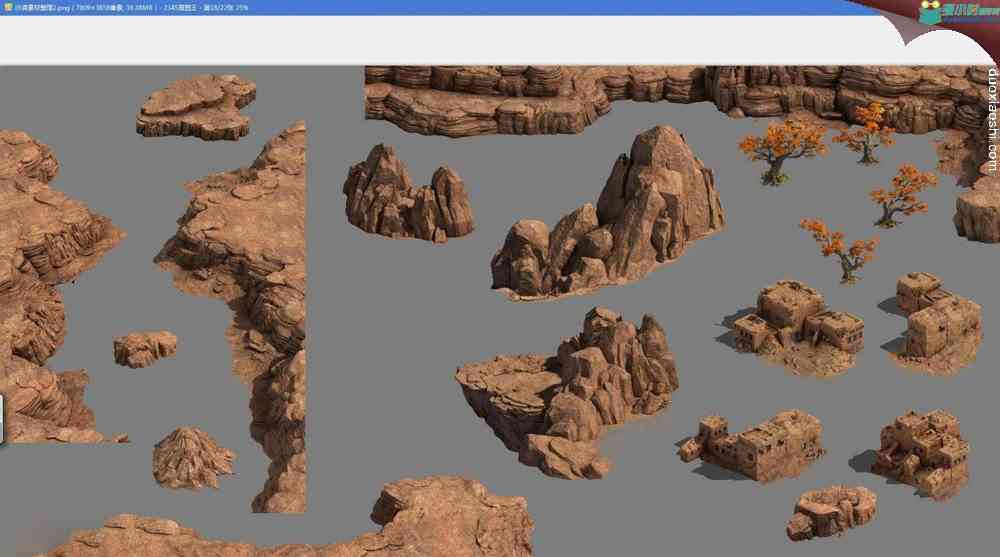Click the PNG file name in title bar
Image resolution: width=1000 pixels, height=557 pixels.
click(43, 8)
